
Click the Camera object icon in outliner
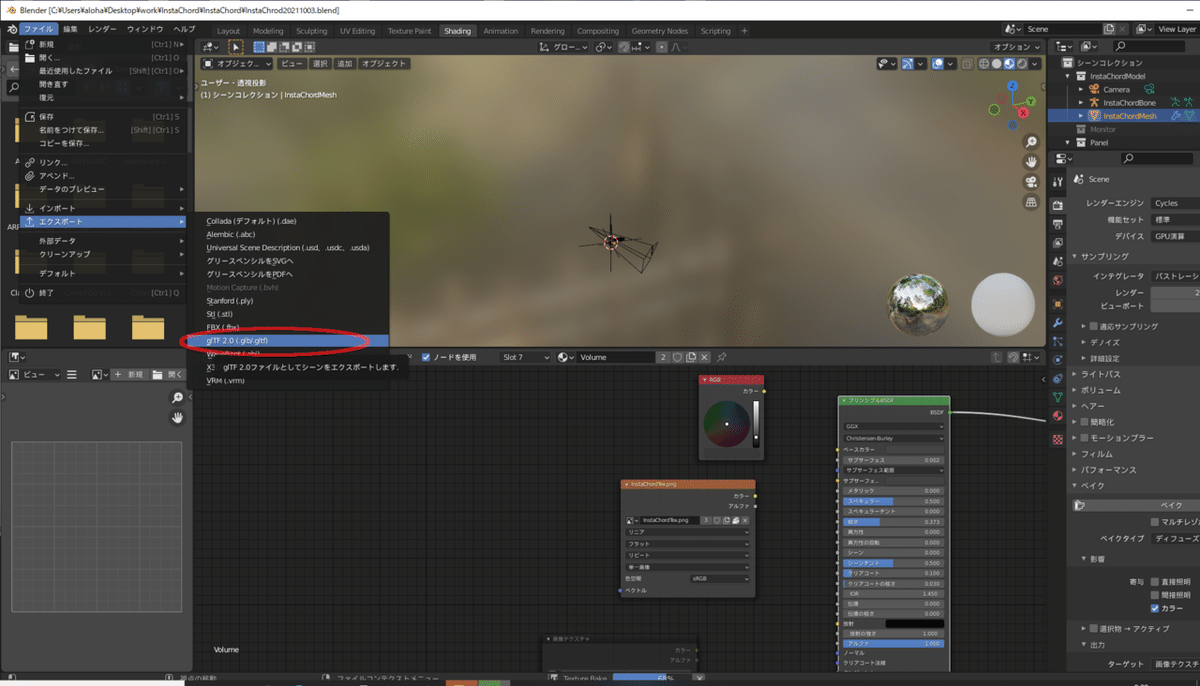pos(1094,89)
